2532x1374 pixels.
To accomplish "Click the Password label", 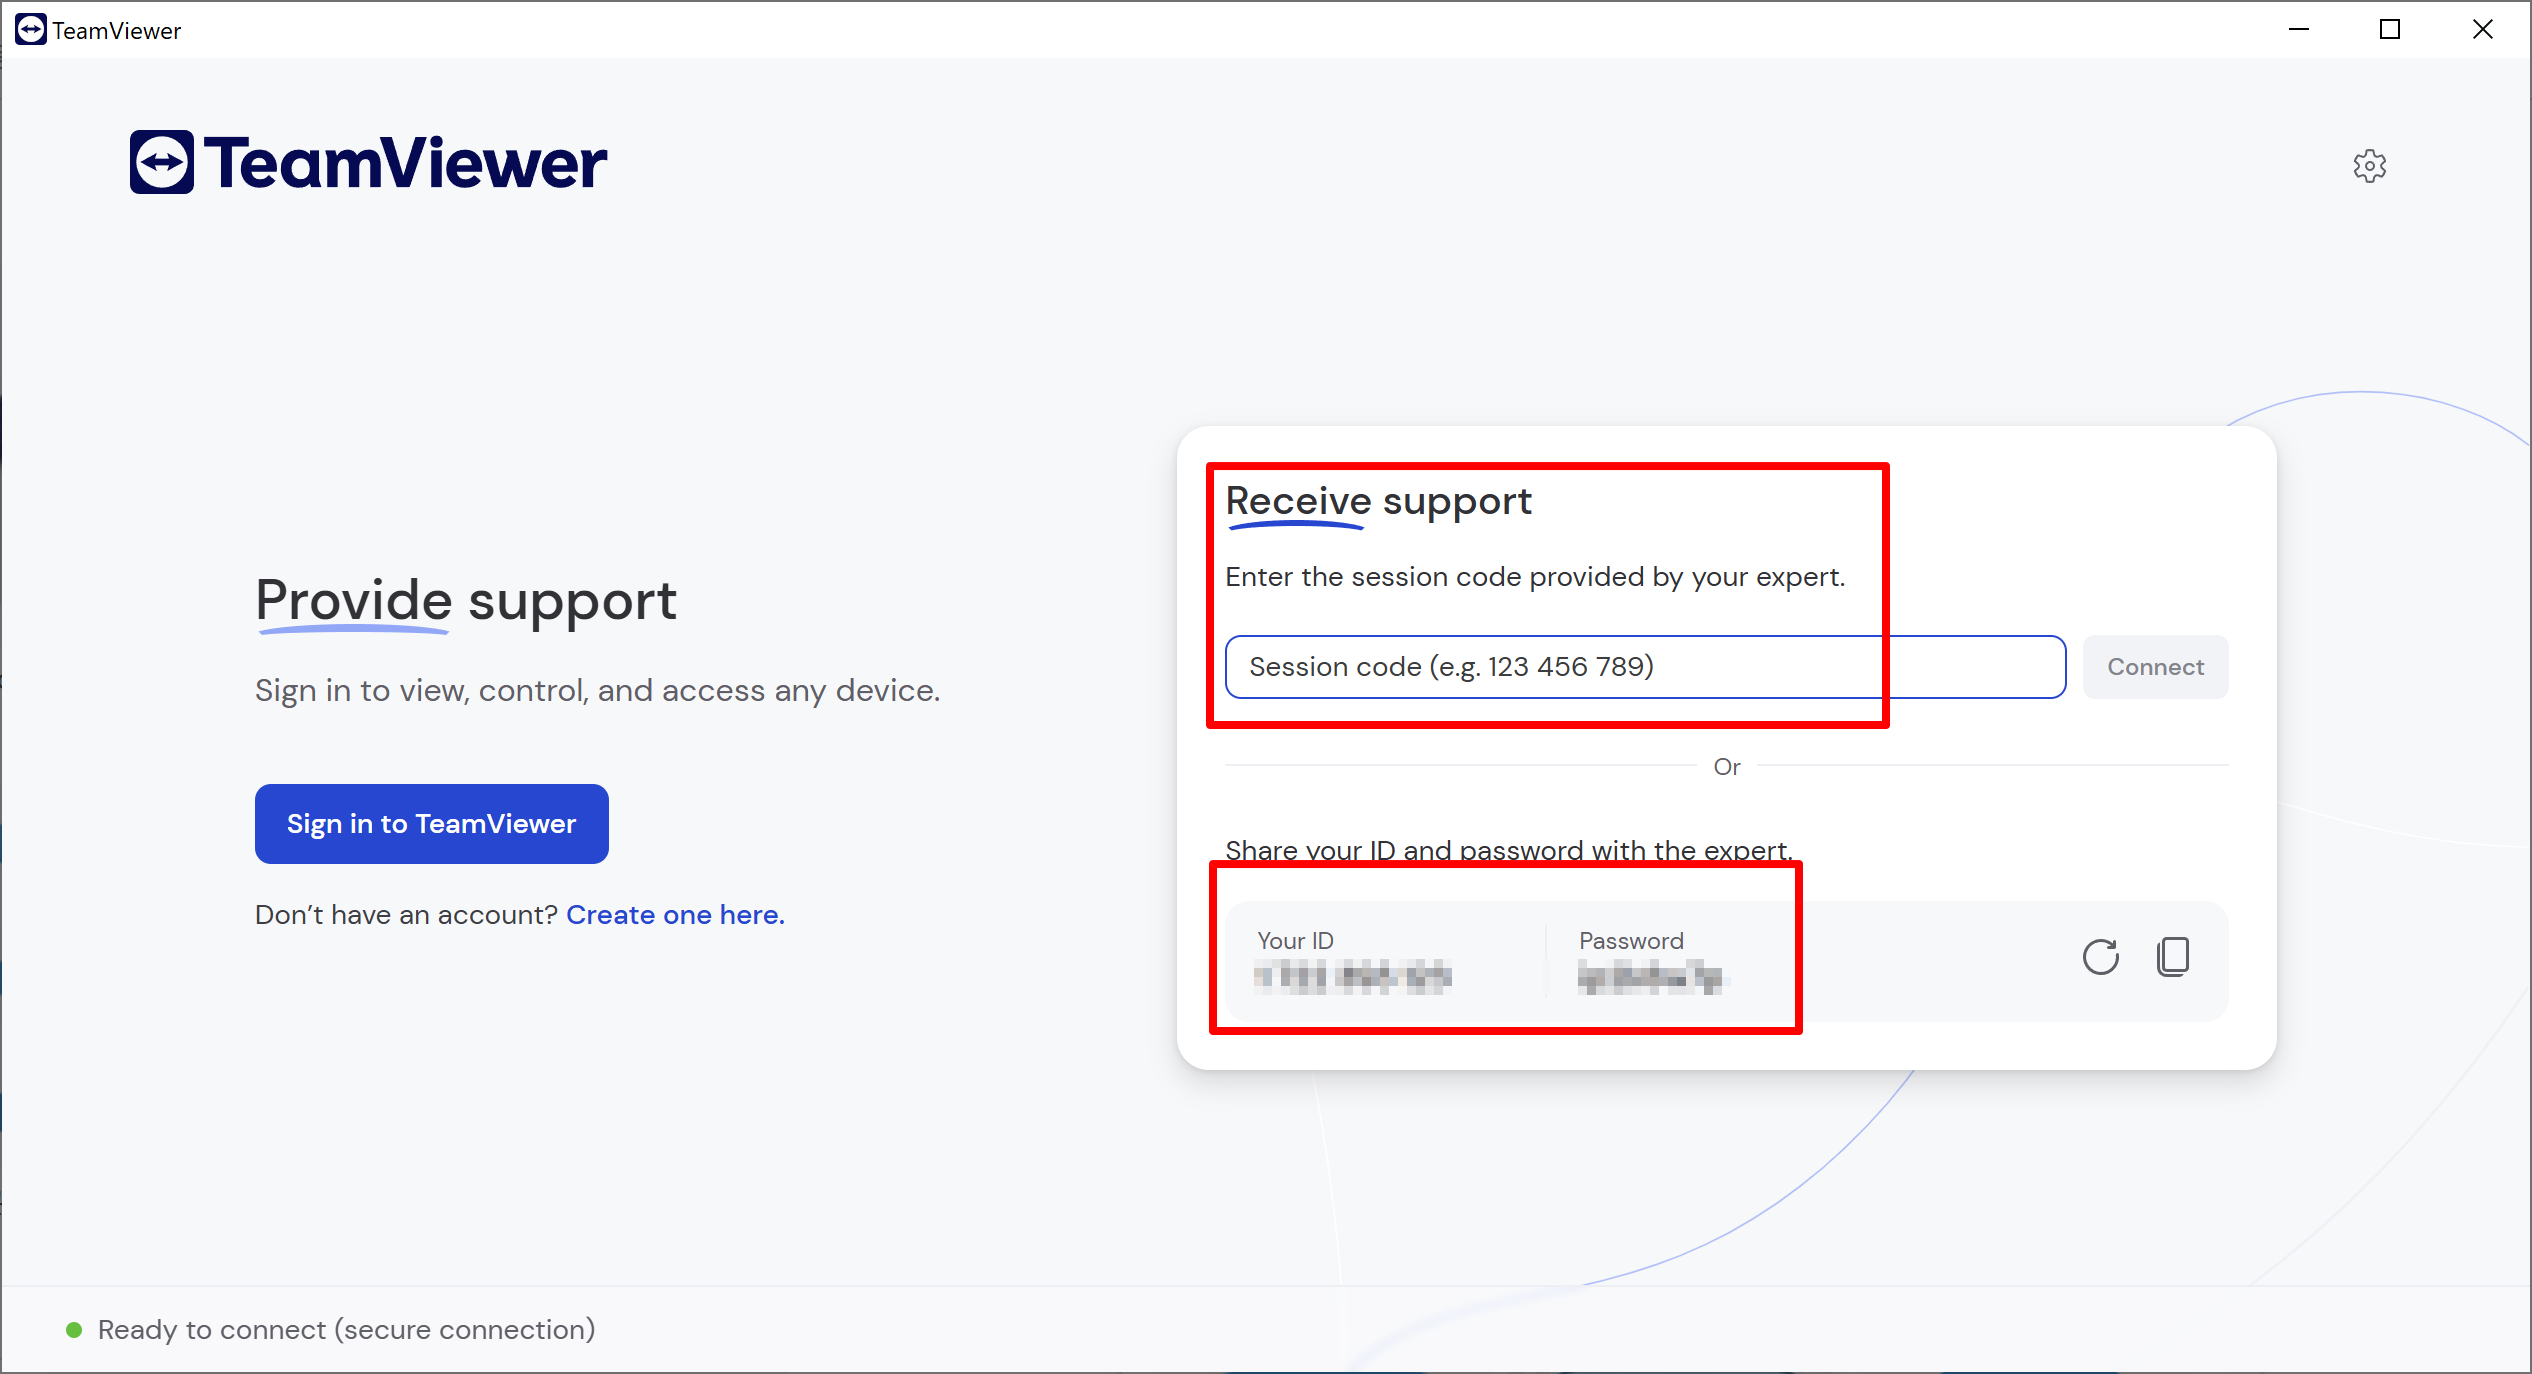I will point(1631,941).
